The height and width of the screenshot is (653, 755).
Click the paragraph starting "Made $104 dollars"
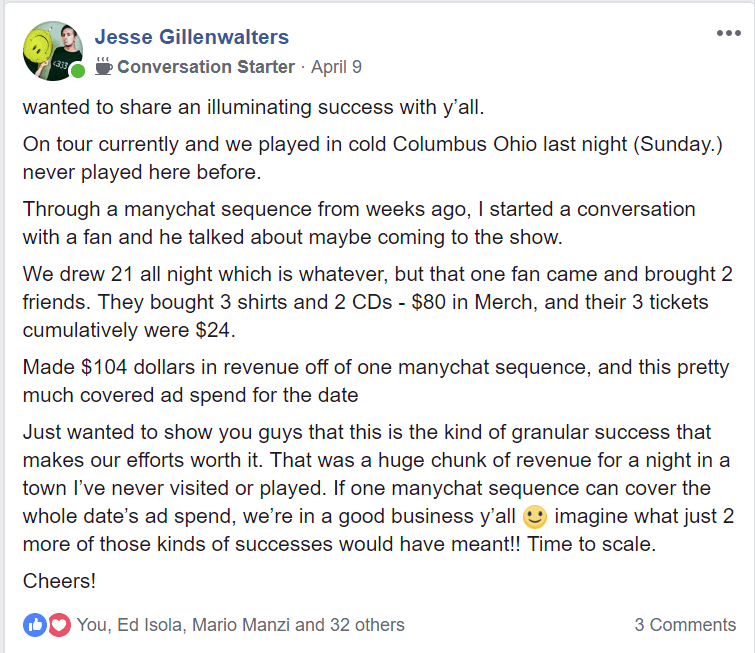[x=376, y=381]
